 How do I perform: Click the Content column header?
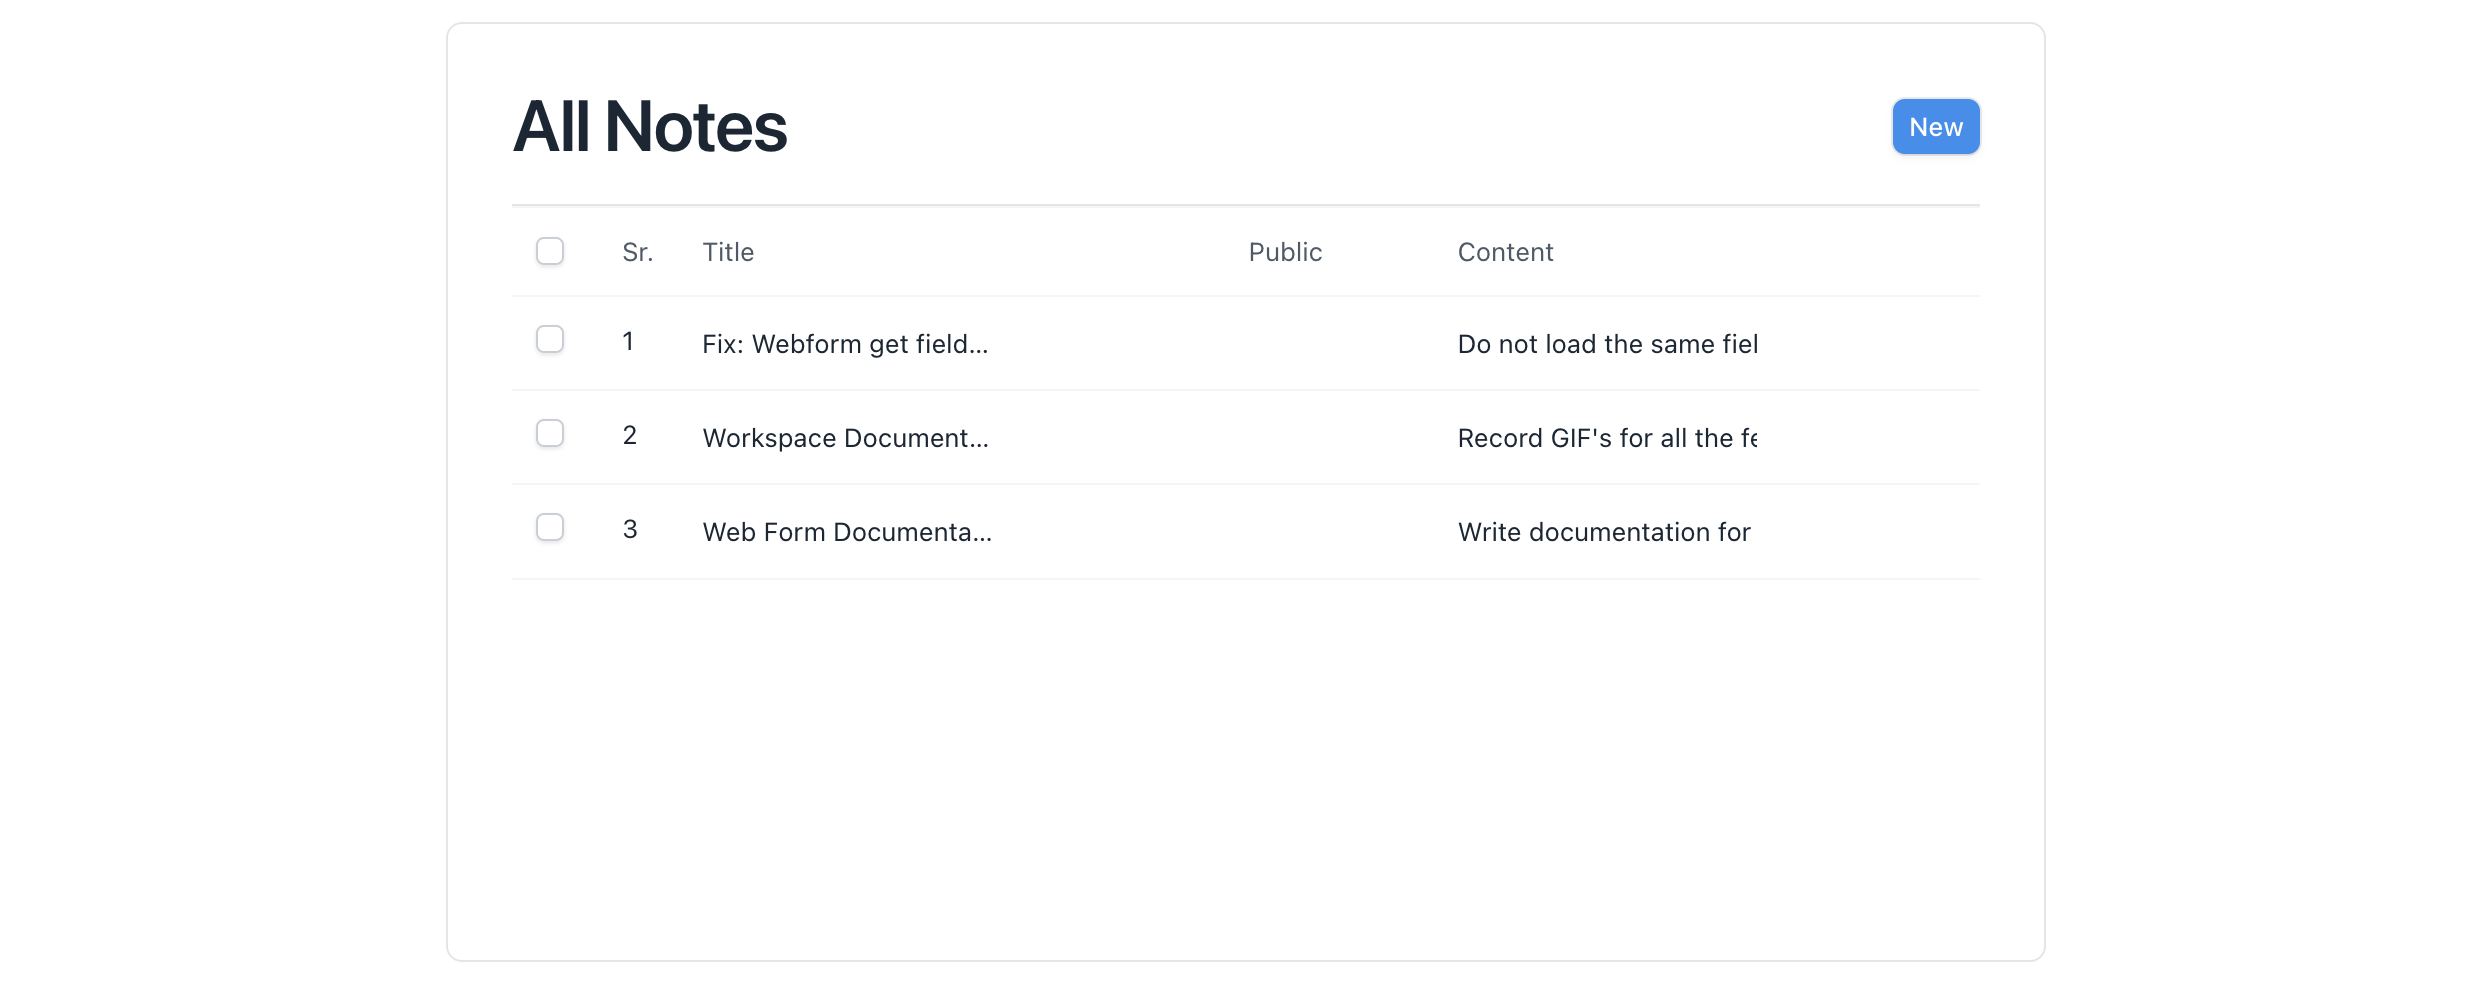pos(1504,251)
